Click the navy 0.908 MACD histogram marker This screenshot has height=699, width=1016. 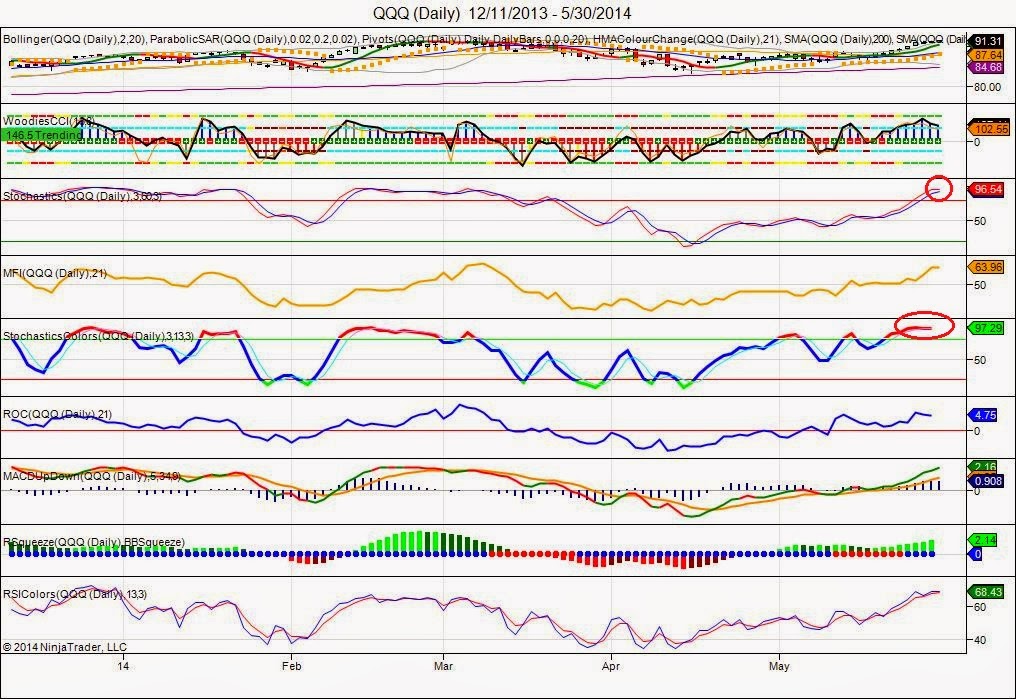tap(986, 481)
